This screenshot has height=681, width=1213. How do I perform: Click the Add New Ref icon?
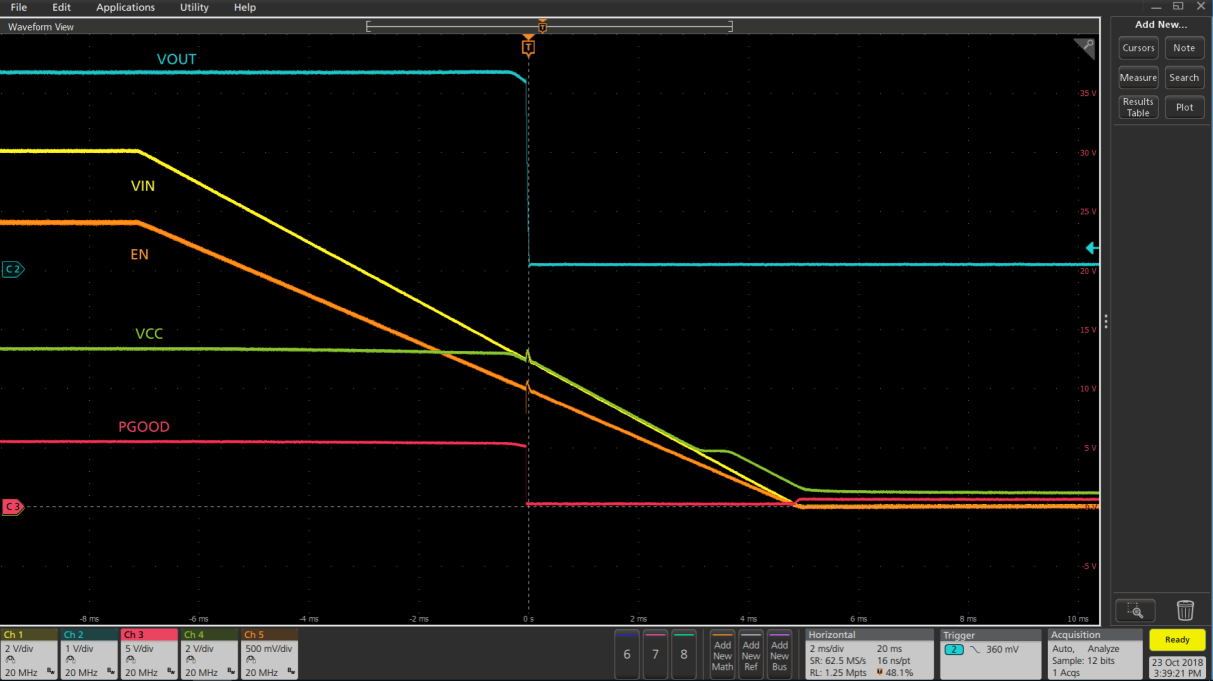point(751,653)
